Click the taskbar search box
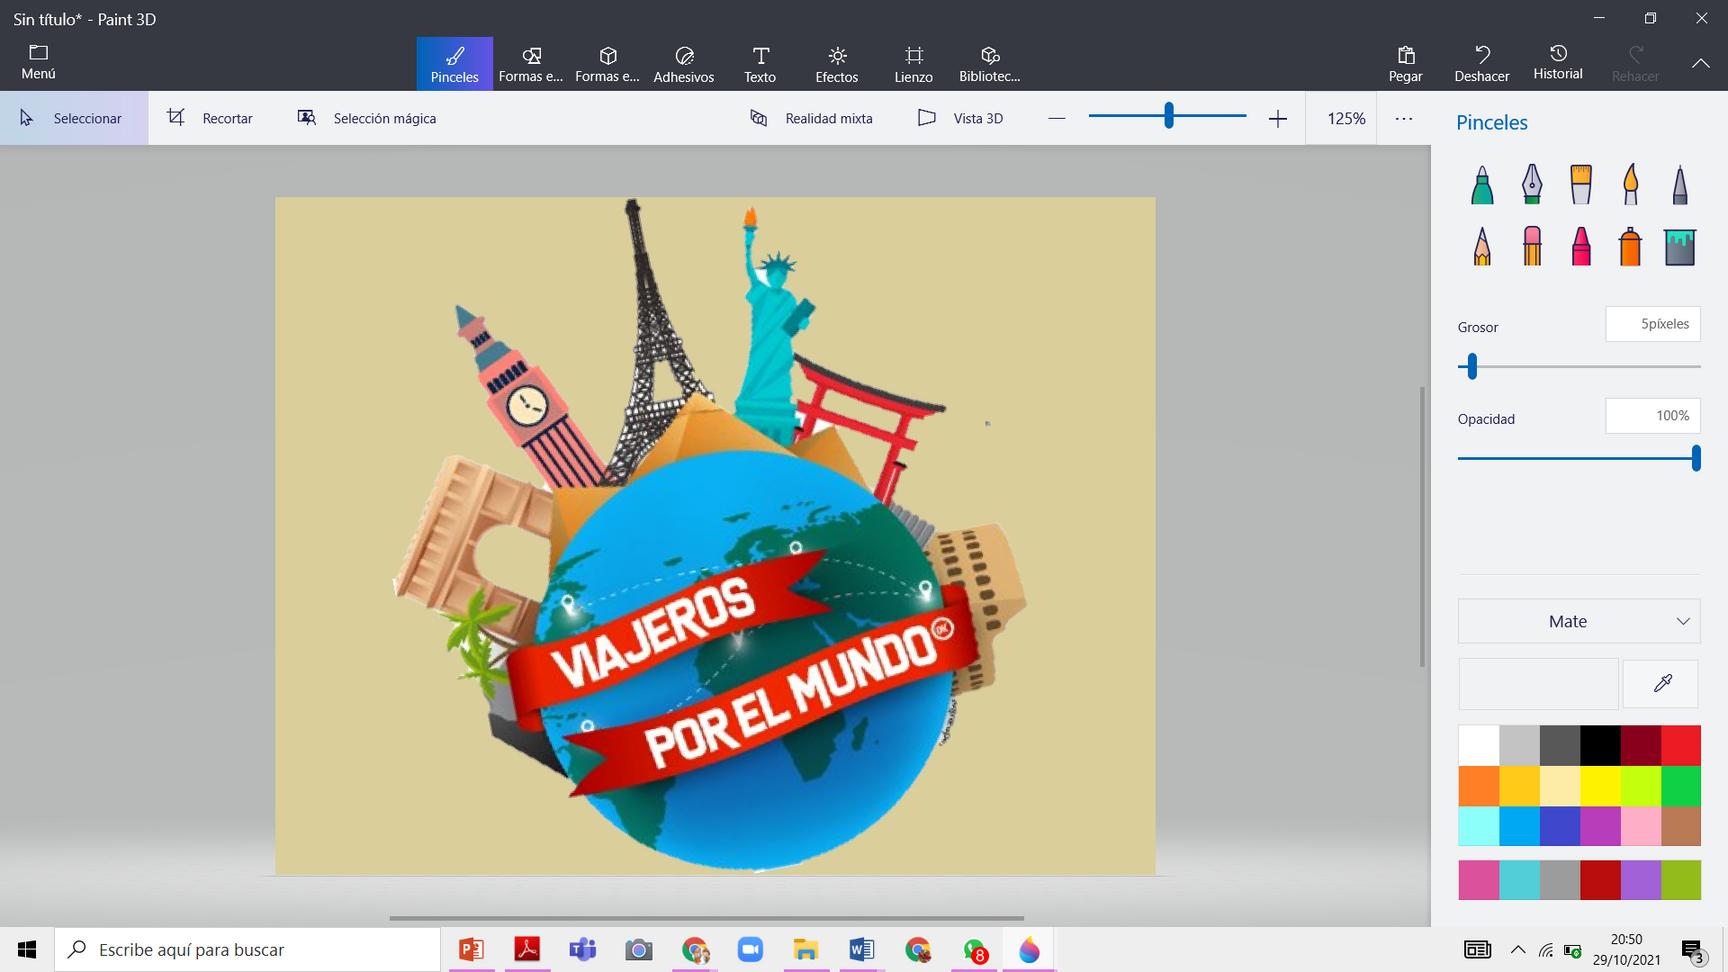Screen dimensions: 1728x972 coord(248,949)
